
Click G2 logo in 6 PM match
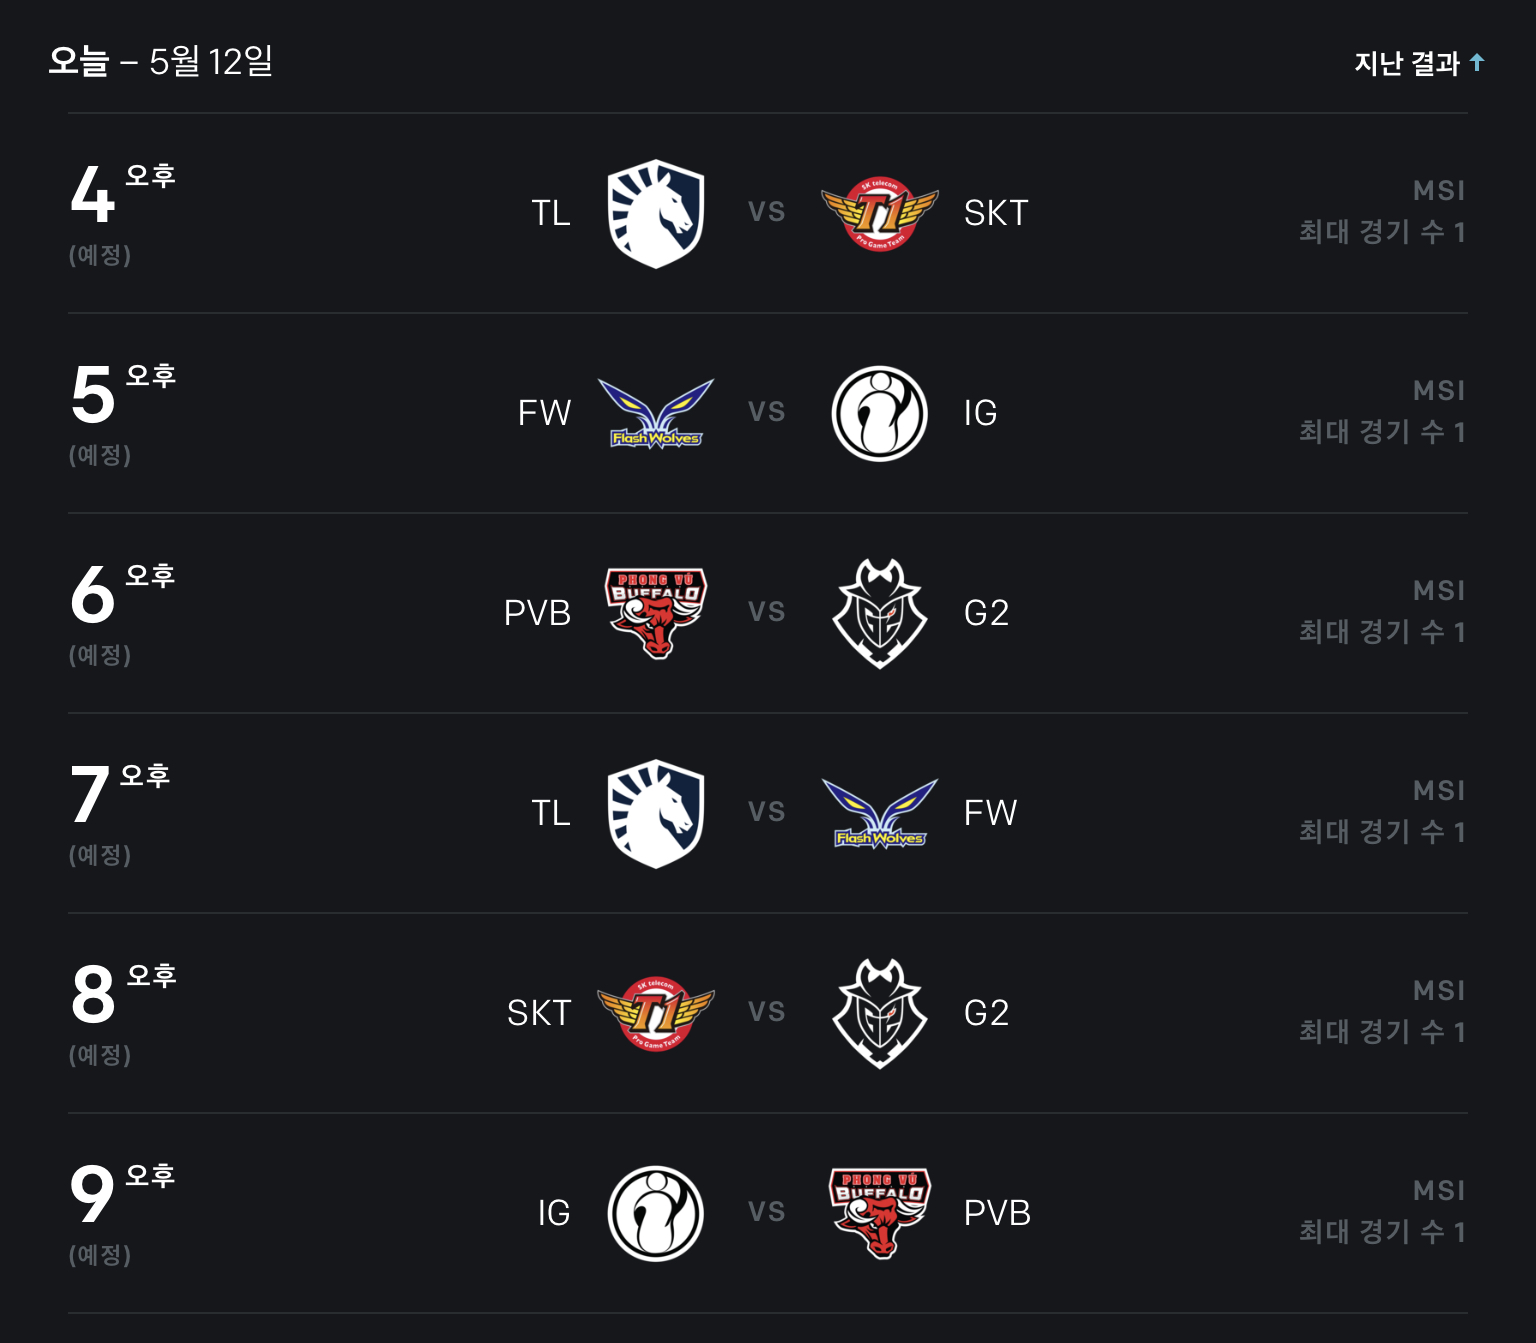tap(879, 613)
